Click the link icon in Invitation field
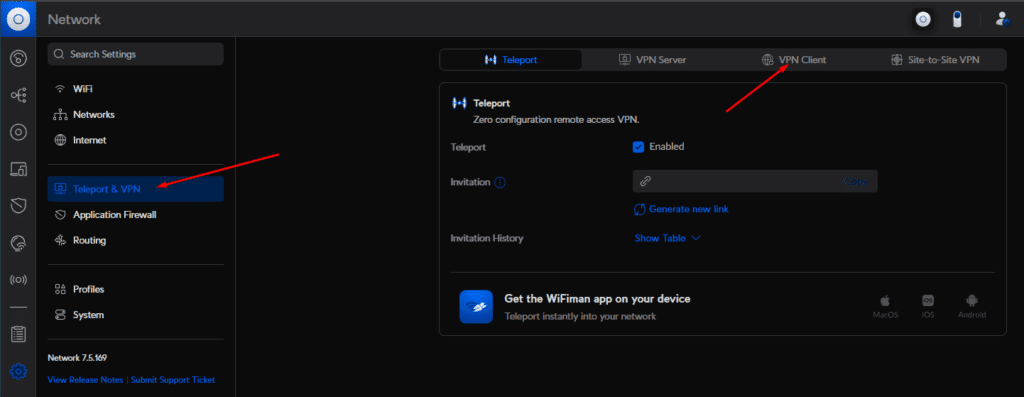Screen dimensions: 1024x397 [645, 182]
